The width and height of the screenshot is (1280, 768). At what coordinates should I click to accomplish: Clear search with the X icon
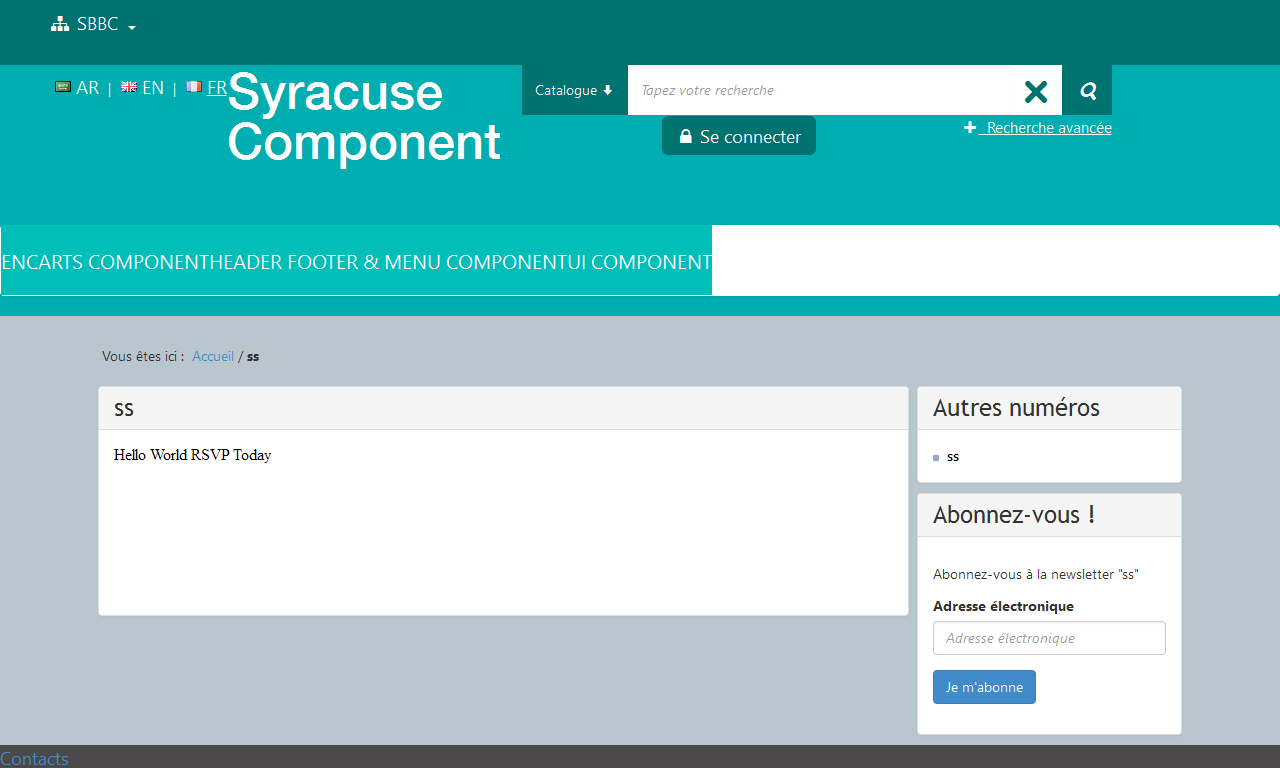click(x=1036, y=91)
